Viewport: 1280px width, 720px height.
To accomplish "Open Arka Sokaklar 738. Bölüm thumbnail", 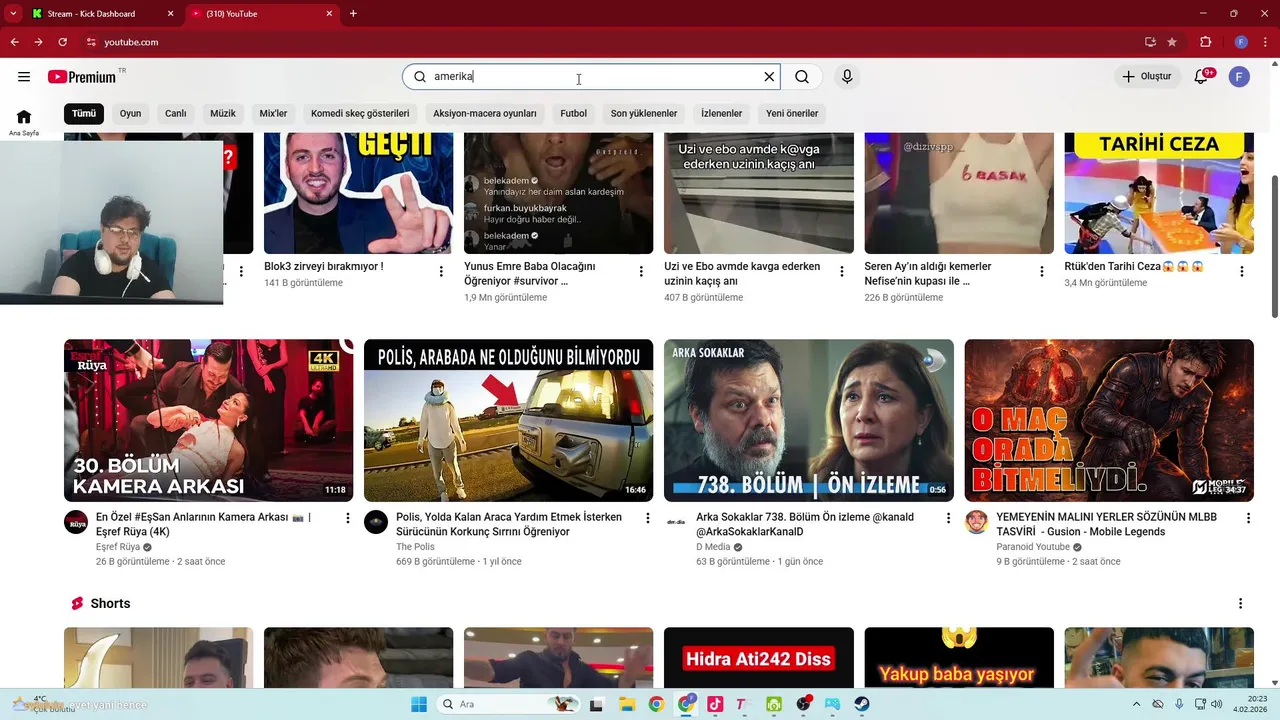I will 809,420.
